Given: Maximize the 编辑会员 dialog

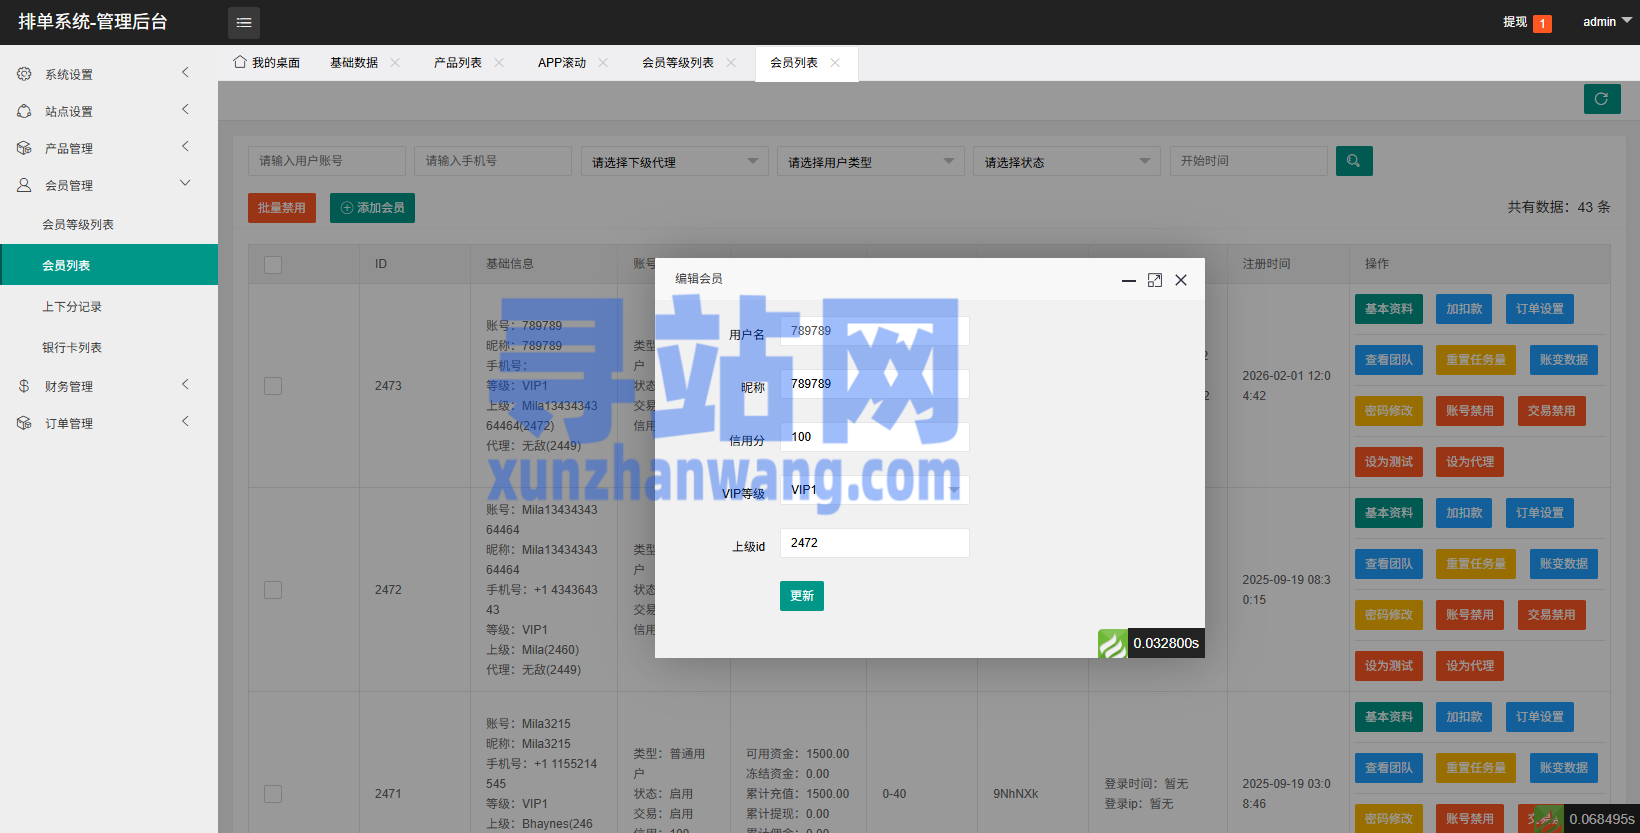Looking at the screenshot, I should point(1154,280).
